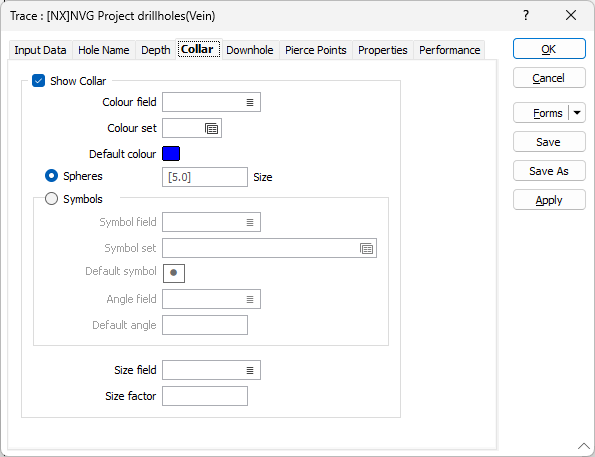Select the Collar tab
Viewport: 595px width, 457px height.
pyautogui.click(x=199, y=49)
